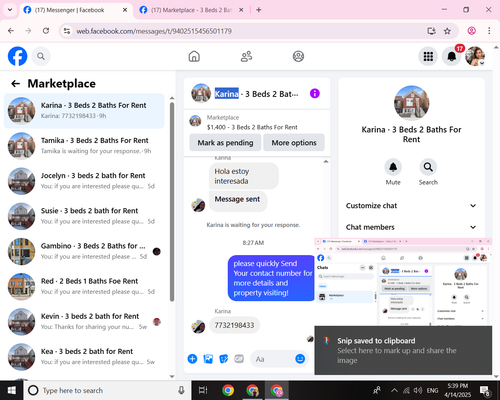Open the Jocelyn - 3 beds 2 bath chat

(84, 181)
